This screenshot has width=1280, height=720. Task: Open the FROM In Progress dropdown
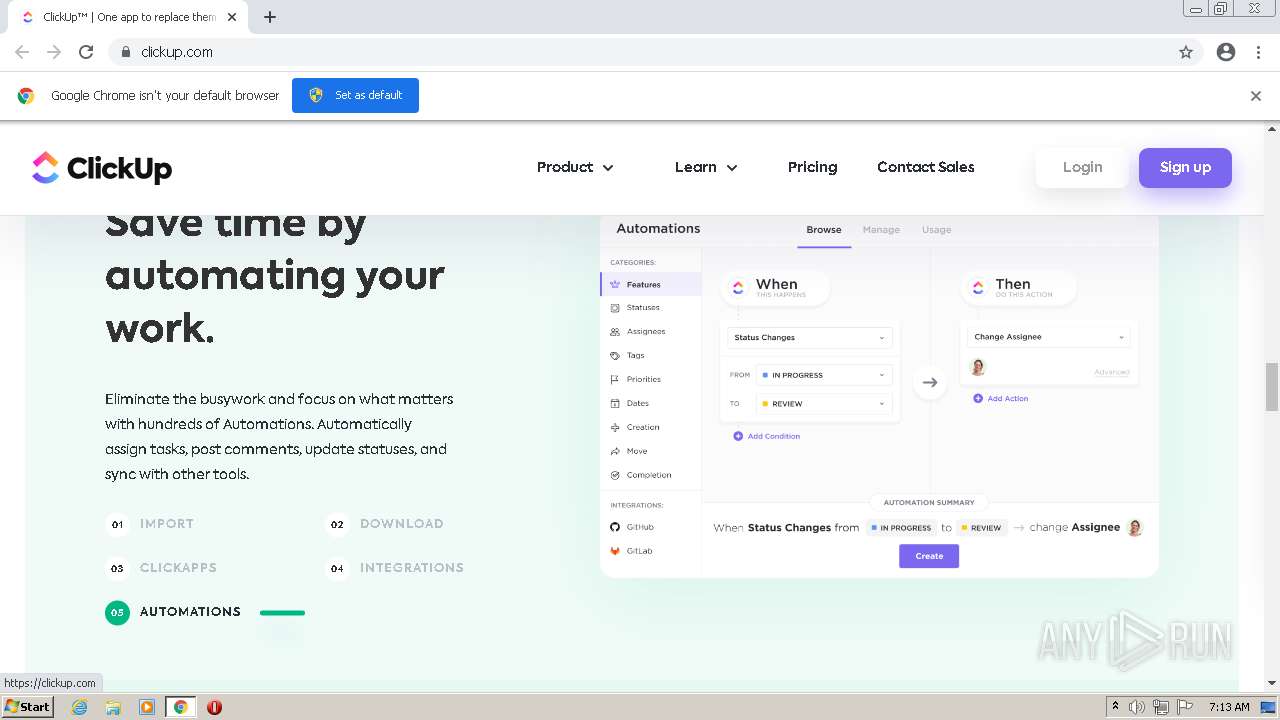tap(823, 375)
